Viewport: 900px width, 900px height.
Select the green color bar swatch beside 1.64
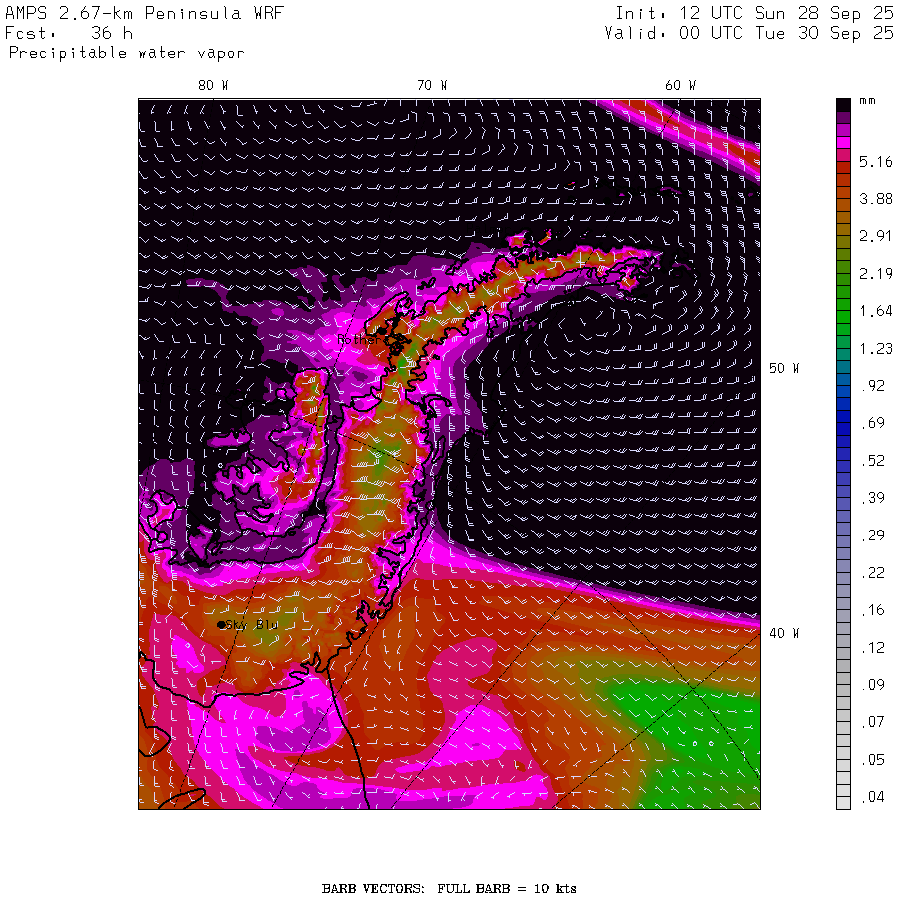843,311
